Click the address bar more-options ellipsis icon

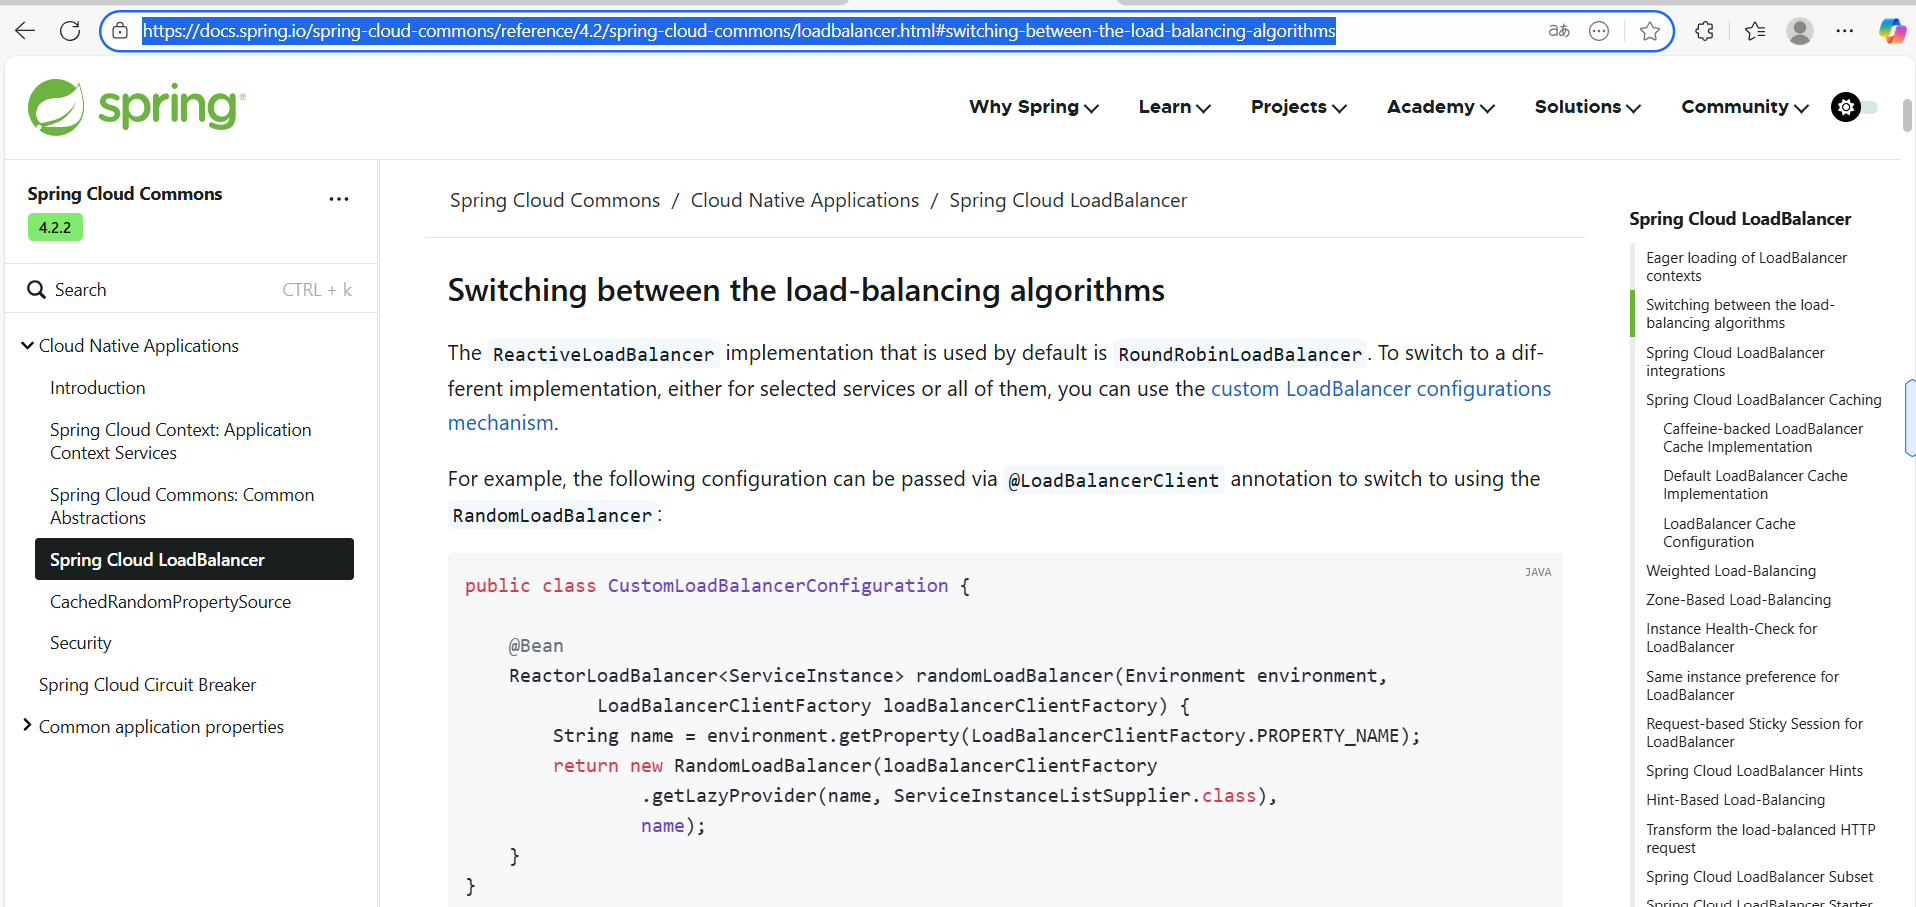[1599, 31]
